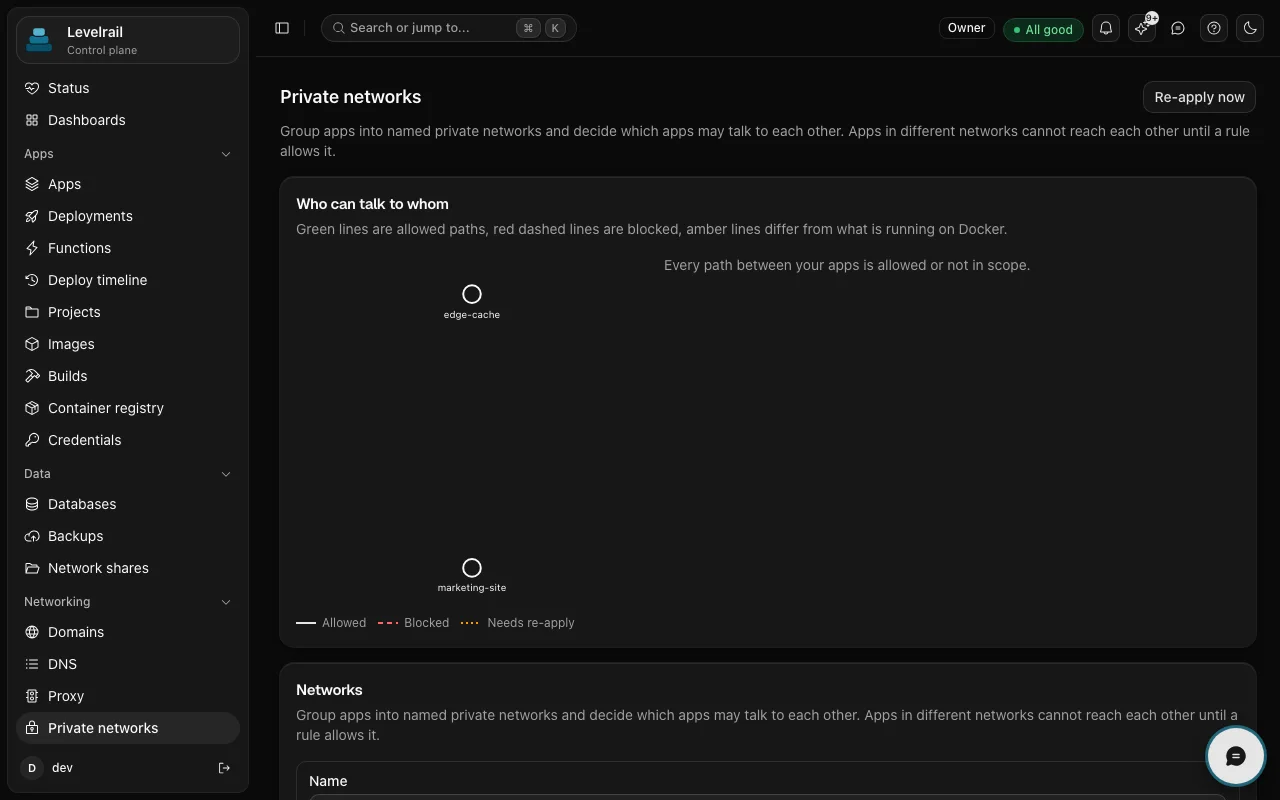Click the Deployments rocket icon
This screenshot has width=1280, height=800.
coord(32,216)
